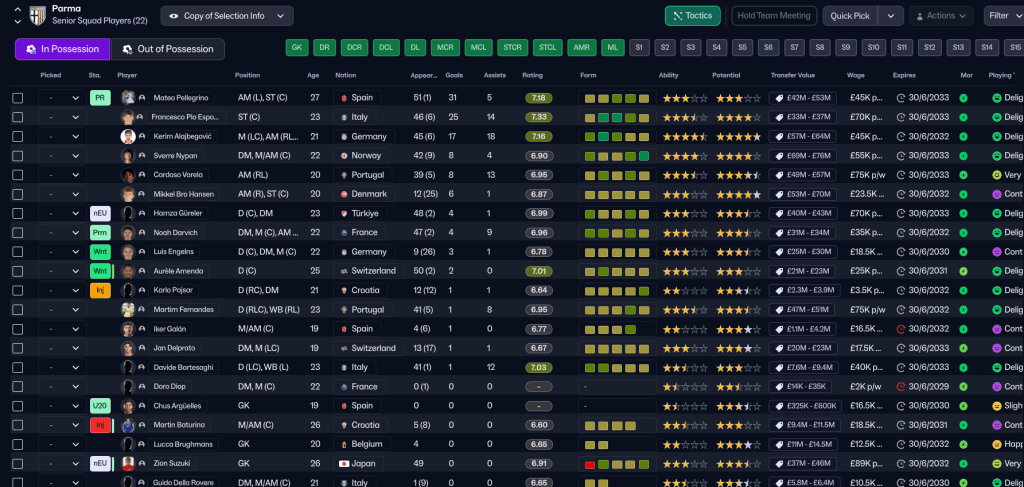Click the Japan flag next to Zion Suzuki

pos(344,463)
